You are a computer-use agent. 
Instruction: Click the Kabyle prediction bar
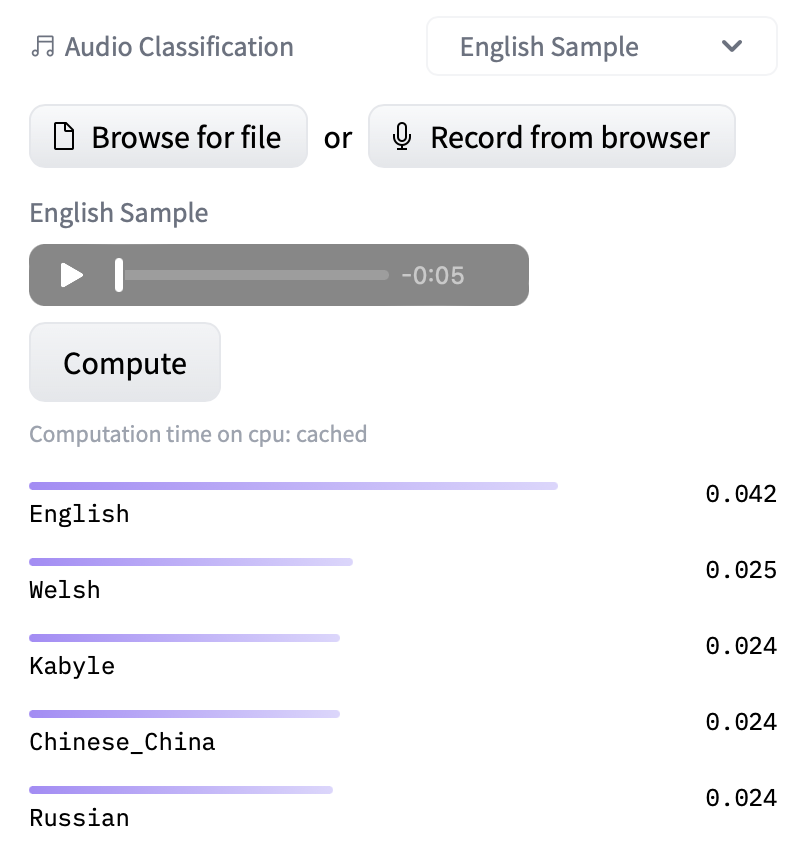click(x=184, y=638)
